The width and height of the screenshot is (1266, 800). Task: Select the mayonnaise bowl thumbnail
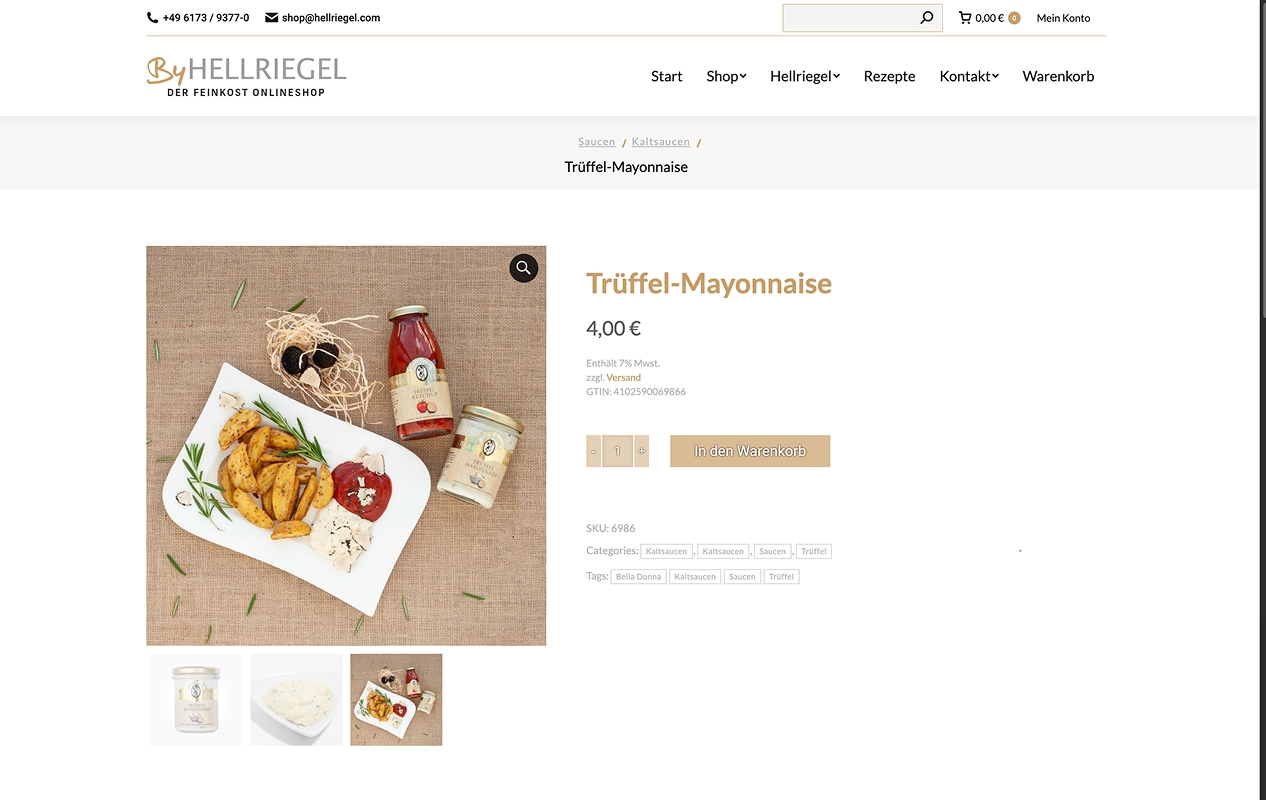coord(296,700)
